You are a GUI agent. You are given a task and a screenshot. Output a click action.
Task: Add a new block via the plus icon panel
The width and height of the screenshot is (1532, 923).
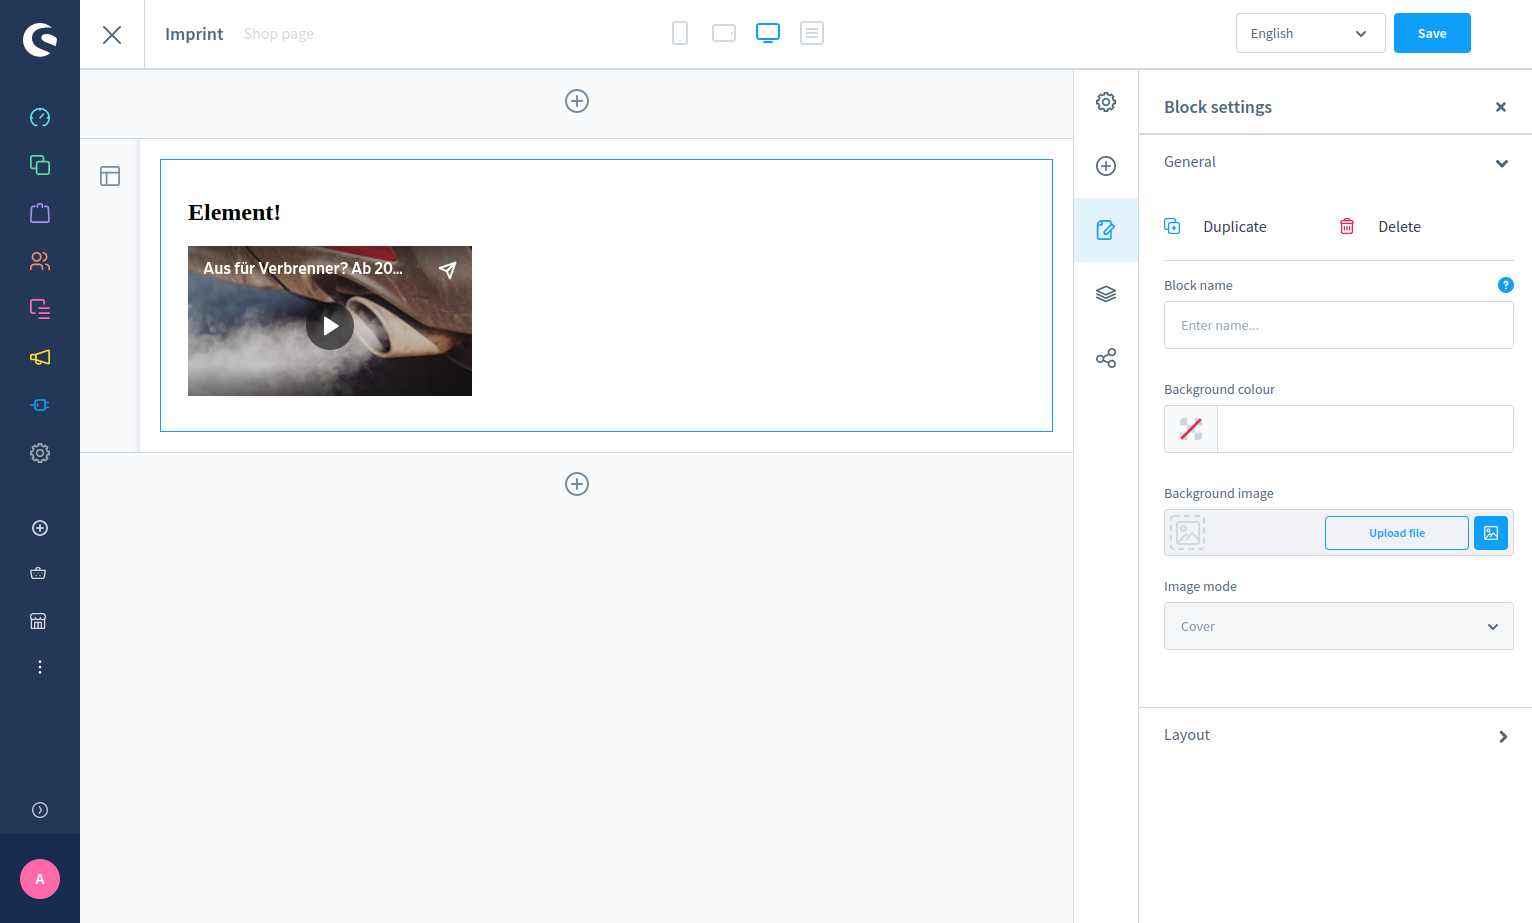pos(1105,165)
